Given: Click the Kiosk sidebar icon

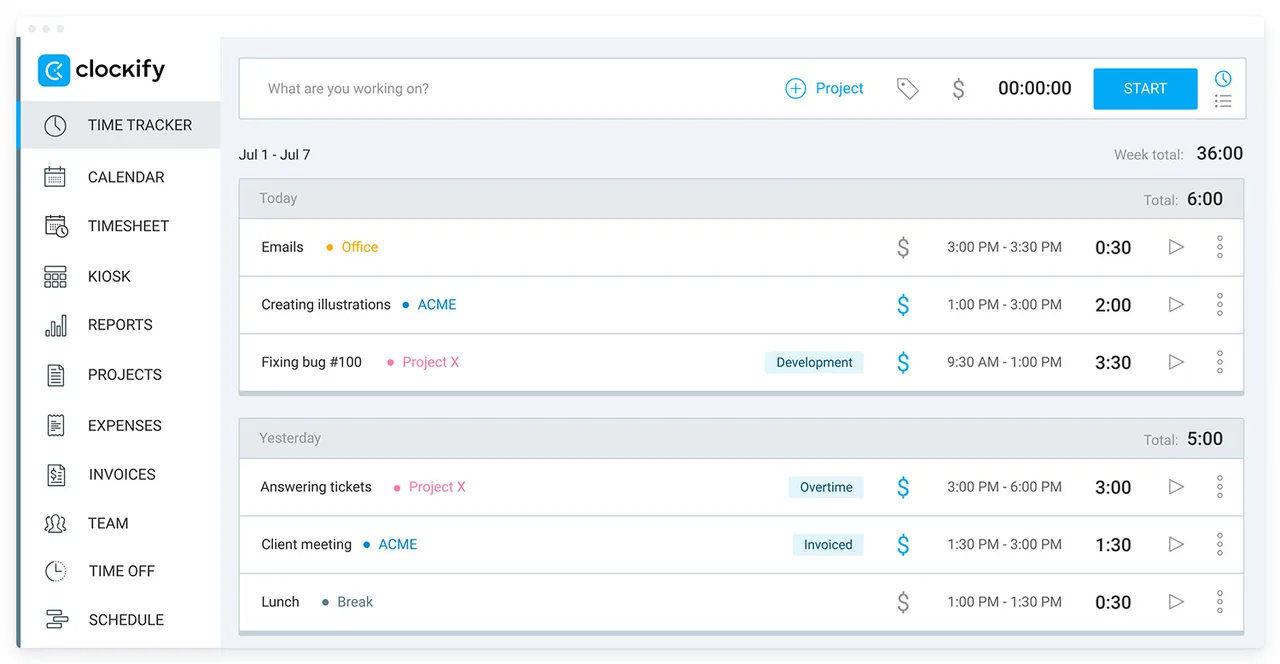Looking at the screenshot, I should [x=55, y=276].
